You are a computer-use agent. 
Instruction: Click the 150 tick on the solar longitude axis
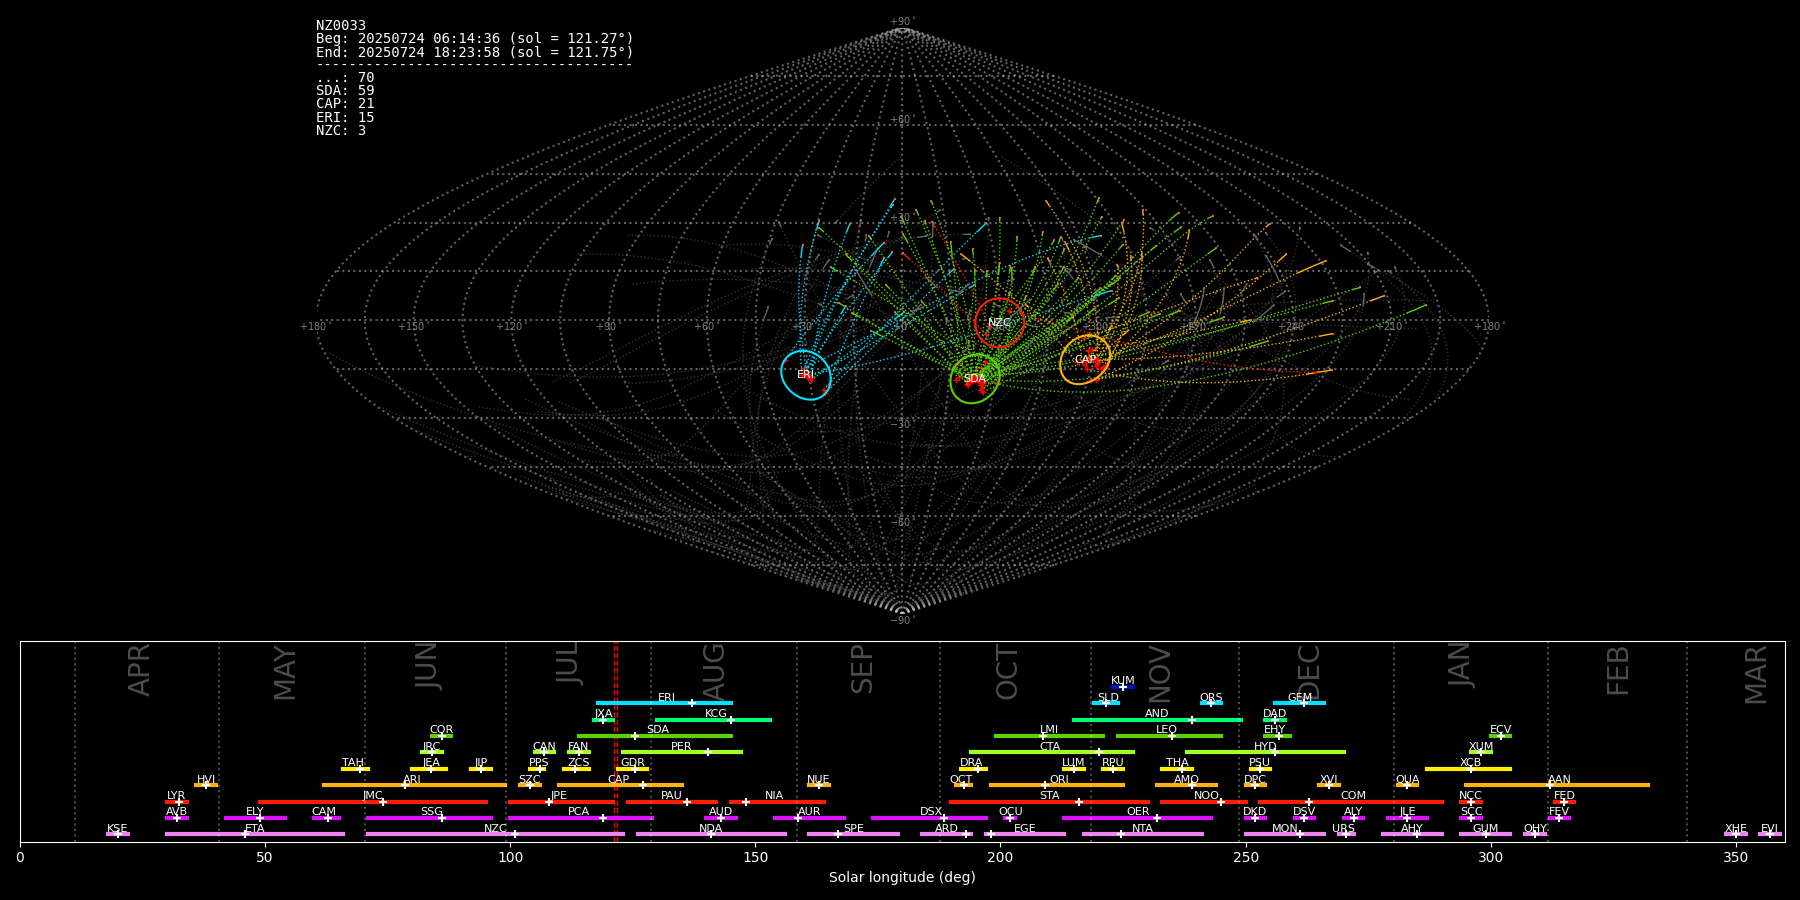[x=755, y=857]
